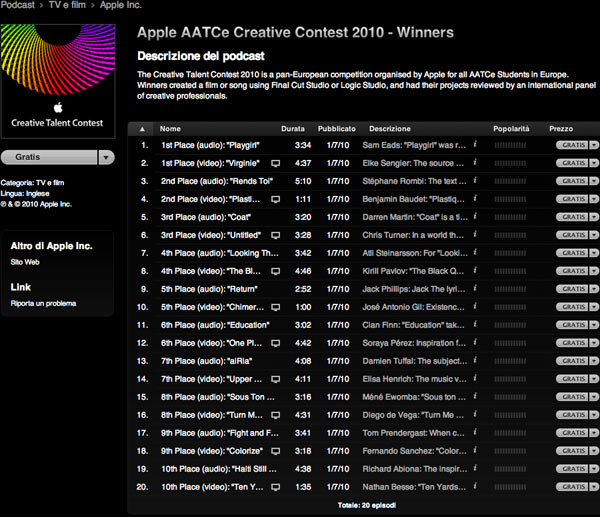This screenshot has width=600, height=517.
Task: Select 8th Place (audio) Sous Ton title
Action: 218,397
